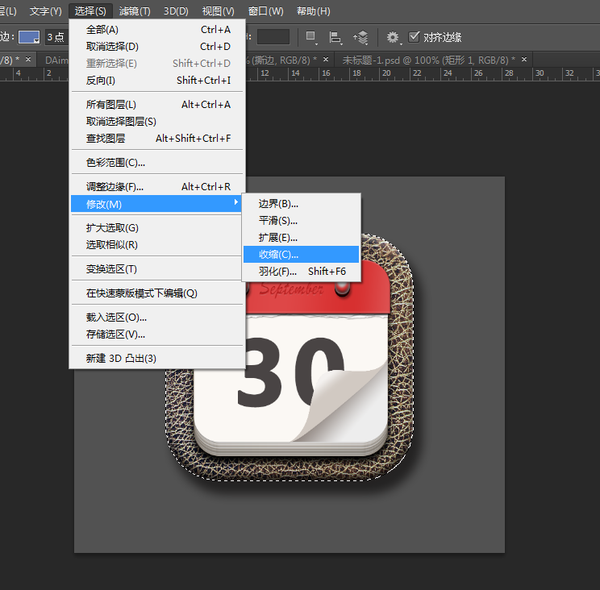Choose 收缩(C)... in submenu
Viewport: 600px width, 590px height.
tap(301, 254)
